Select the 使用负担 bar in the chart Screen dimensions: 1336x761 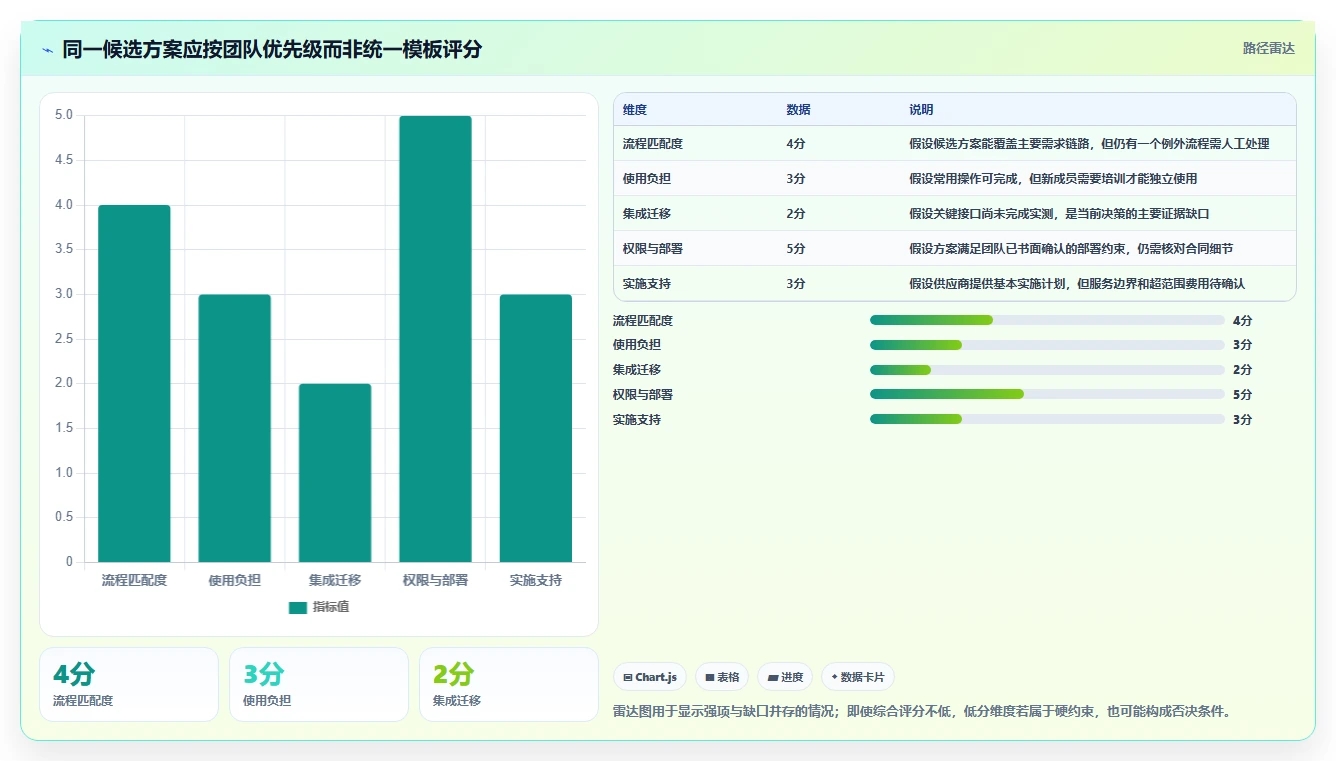235,428
